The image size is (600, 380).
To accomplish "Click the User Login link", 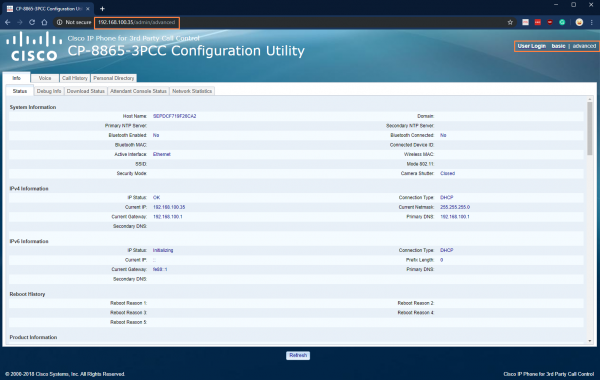I will pyautogui.click(x=532, y=46).
